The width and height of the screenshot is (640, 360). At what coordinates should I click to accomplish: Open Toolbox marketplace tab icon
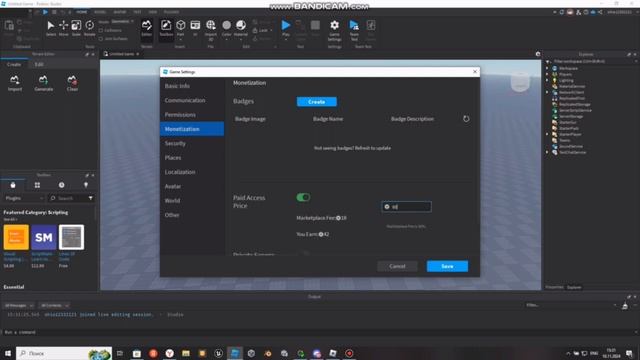coord(13,185)
